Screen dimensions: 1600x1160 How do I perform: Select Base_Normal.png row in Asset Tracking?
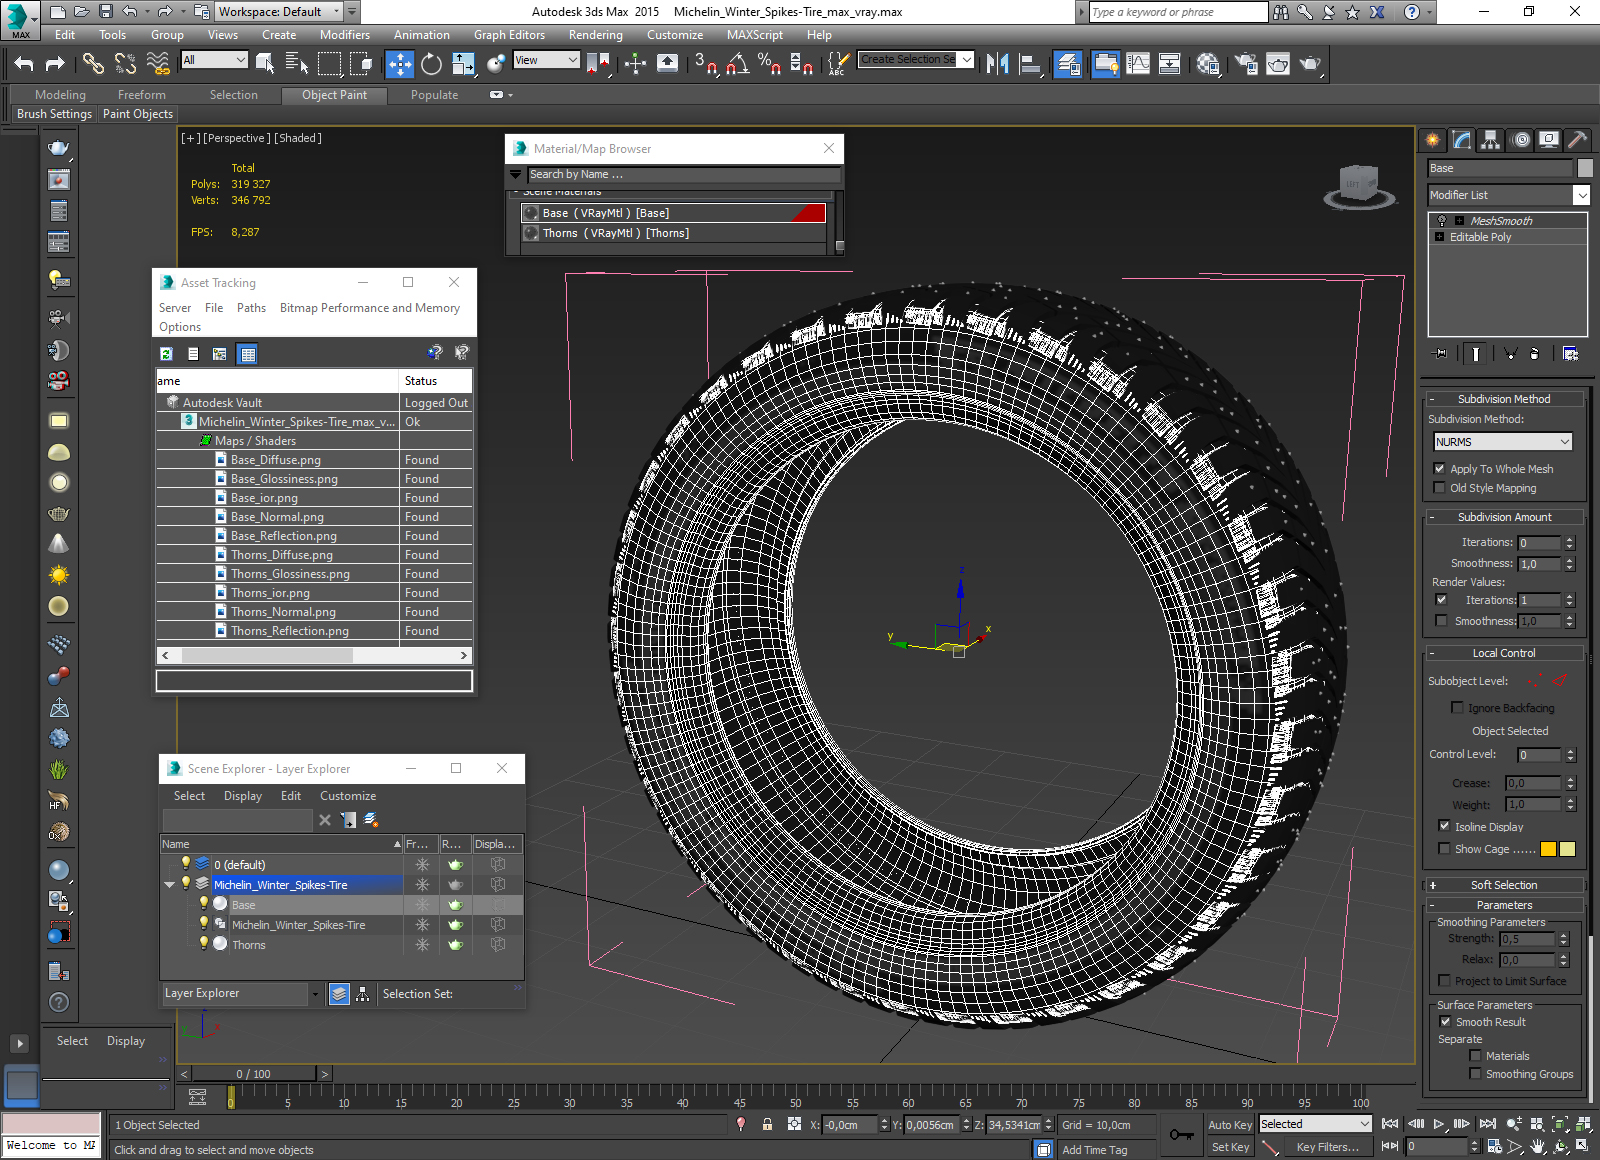[x=313, y=517]
